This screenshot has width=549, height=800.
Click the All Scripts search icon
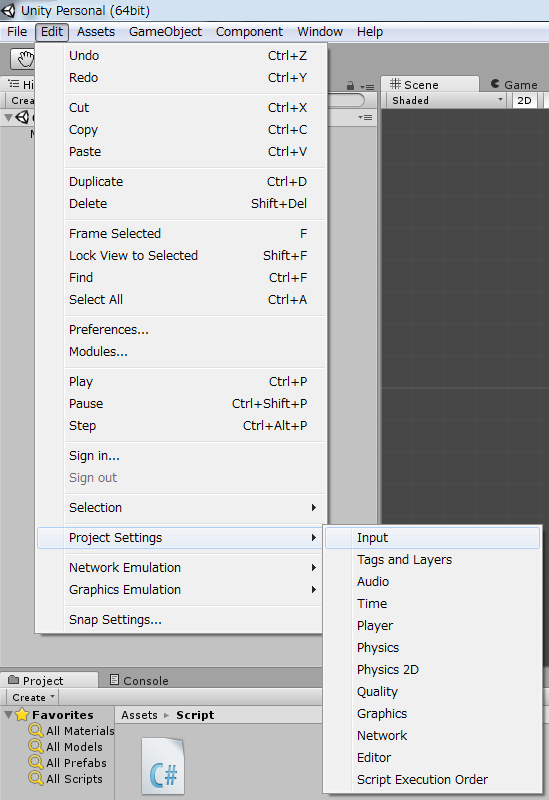[36, 779]
